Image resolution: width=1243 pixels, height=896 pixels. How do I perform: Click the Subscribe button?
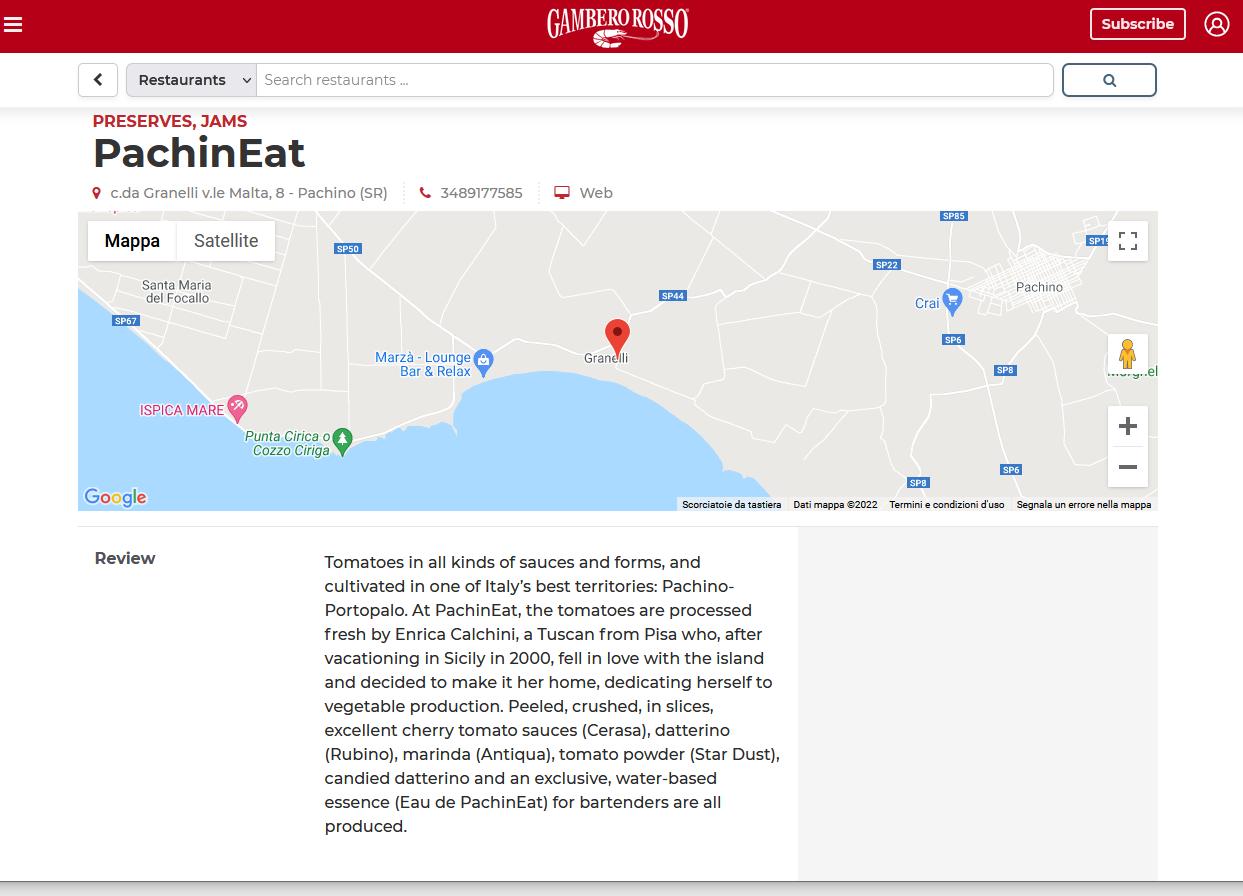pyautogui.click(x=1137, y=24)
